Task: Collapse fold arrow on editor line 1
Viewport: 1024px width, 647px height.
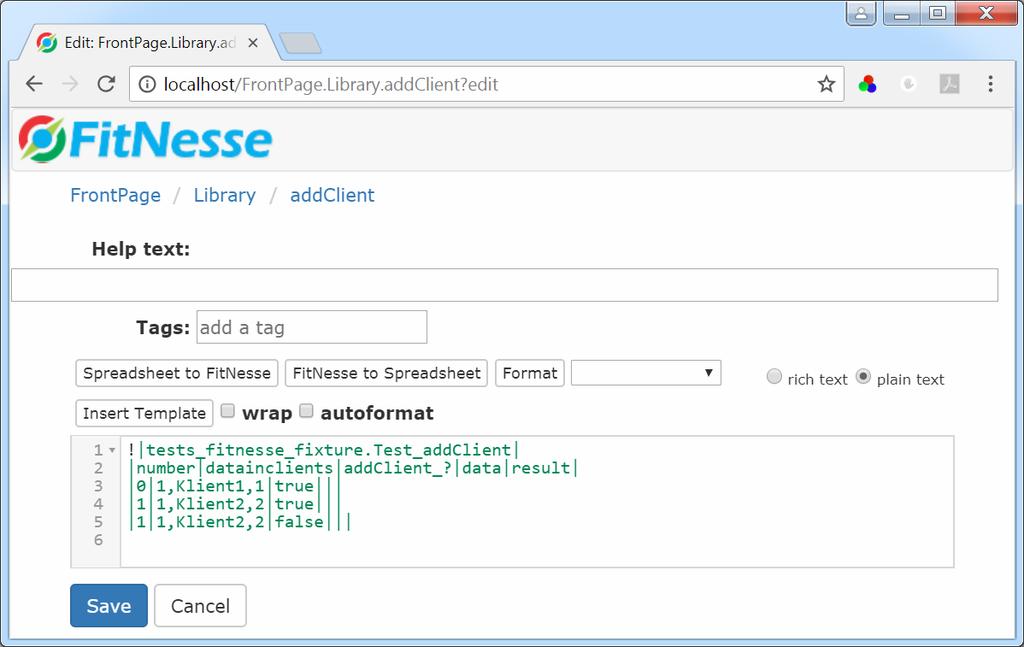Action: click(112, 450)
